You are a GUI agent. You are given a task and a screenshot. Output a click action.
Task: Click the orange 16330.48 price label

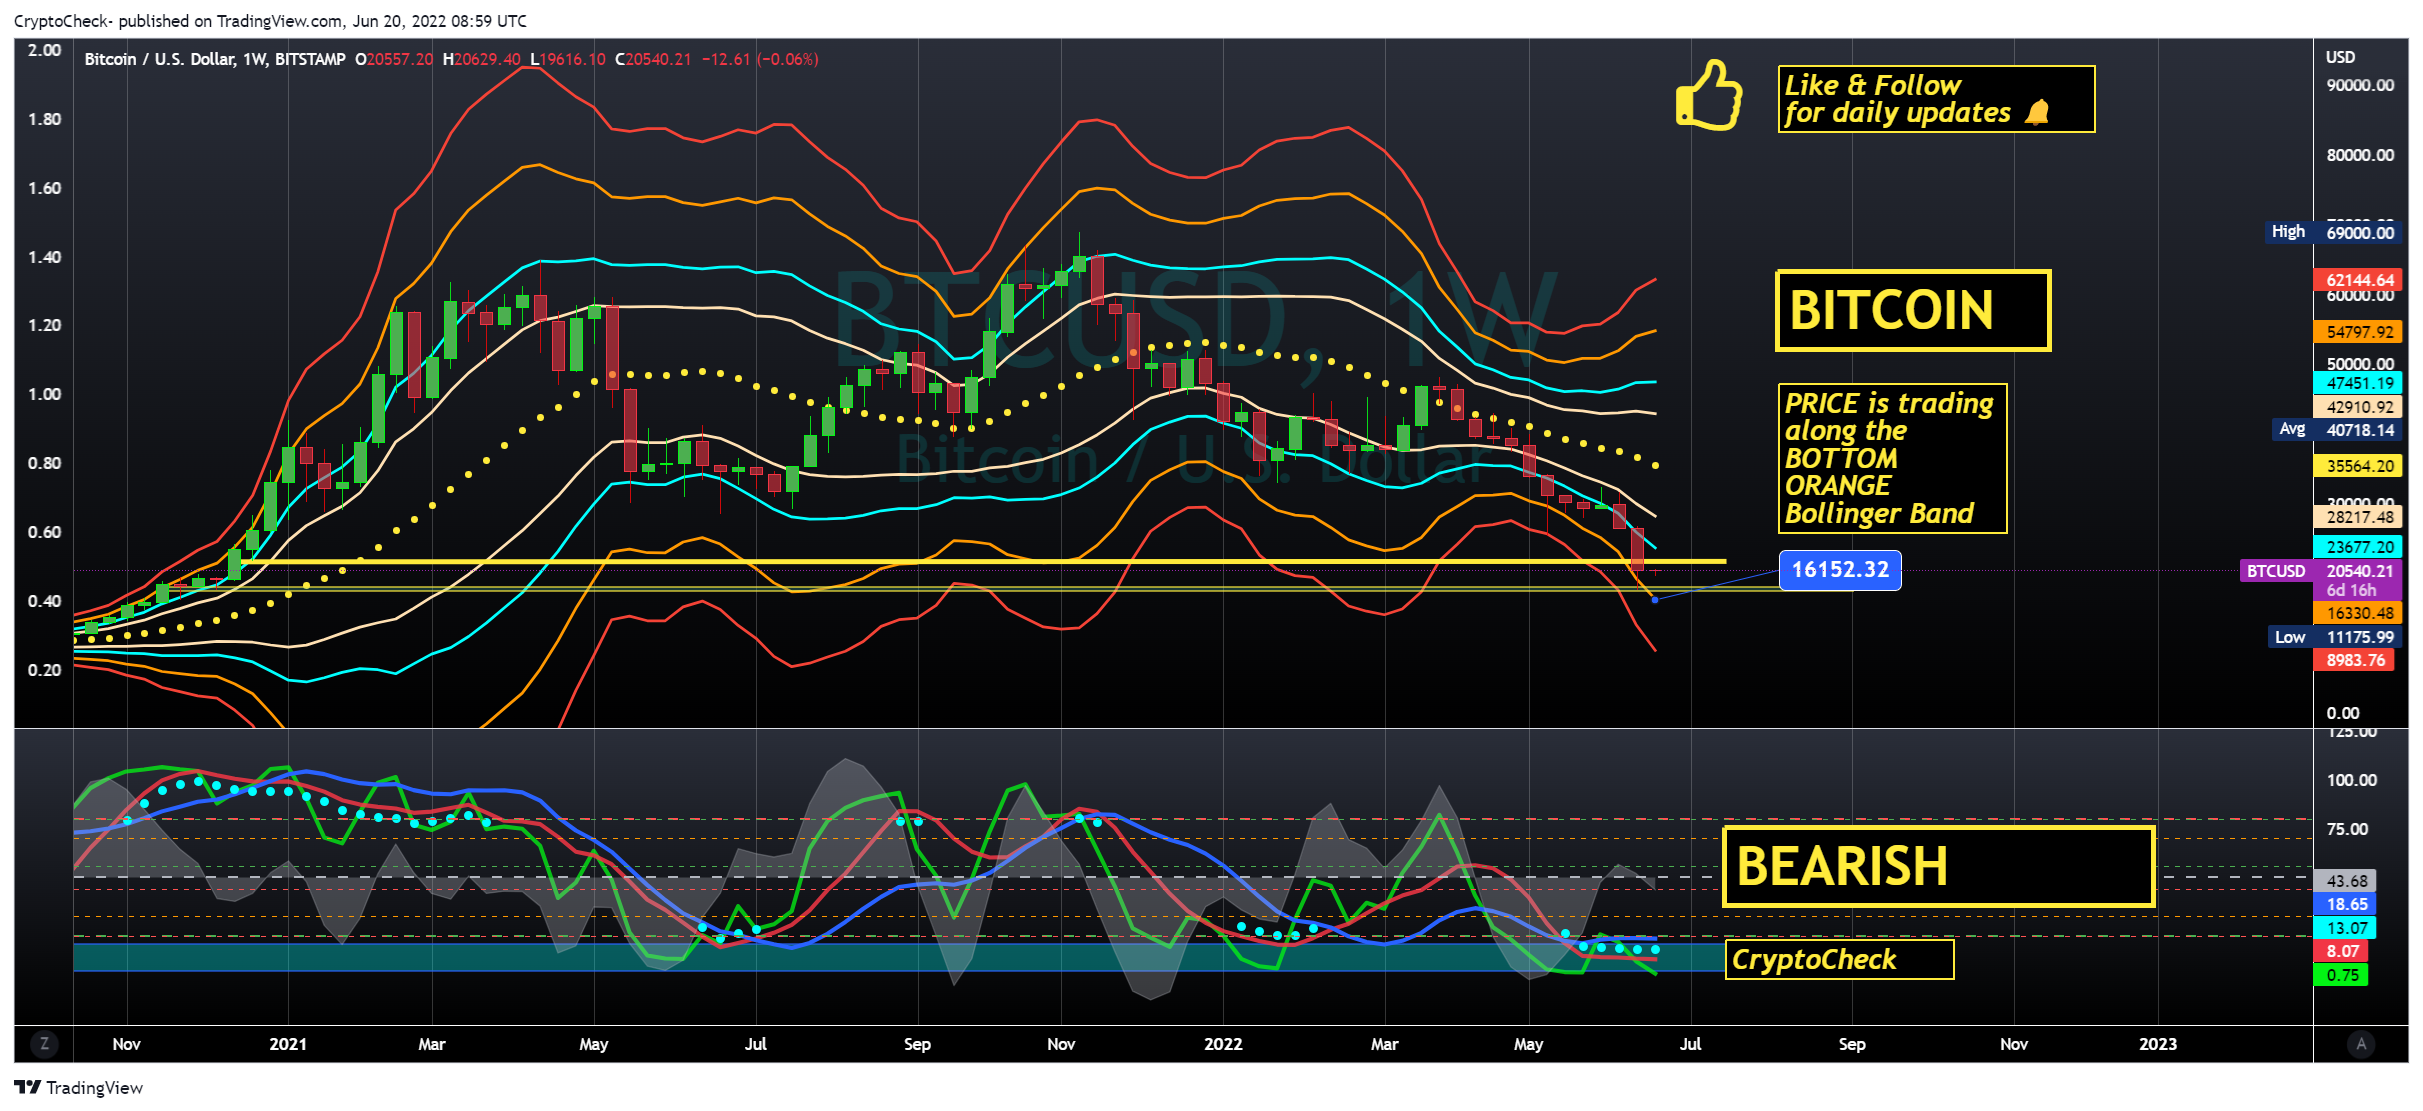[2358, 613]
